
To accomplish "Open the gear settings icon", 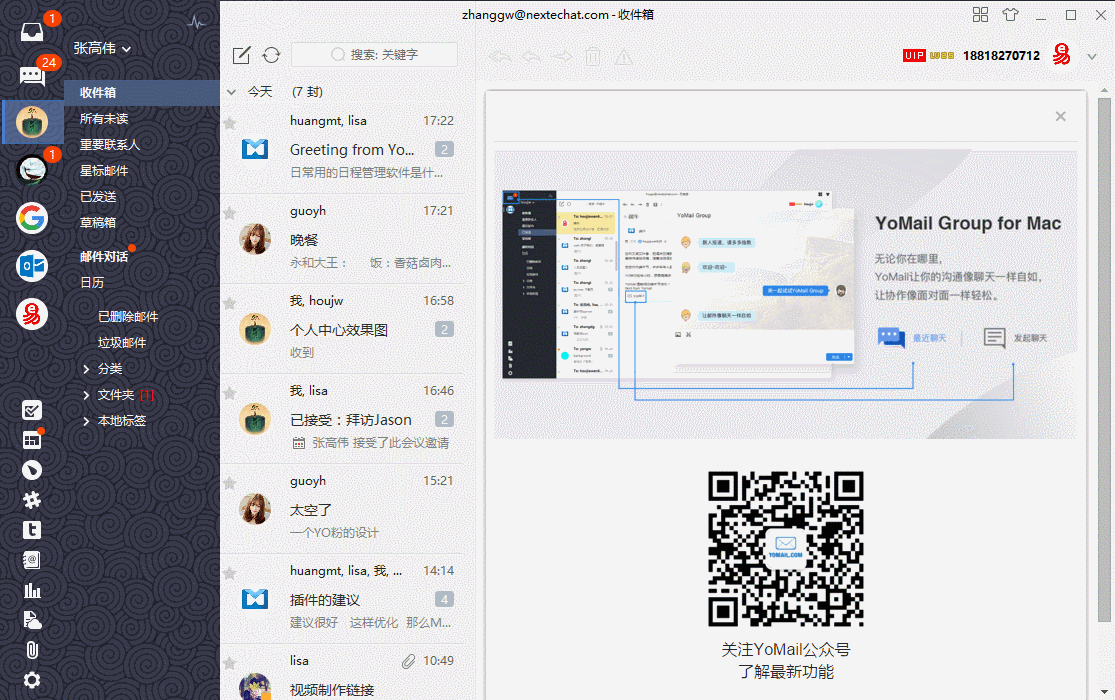I will pos(32,680).
